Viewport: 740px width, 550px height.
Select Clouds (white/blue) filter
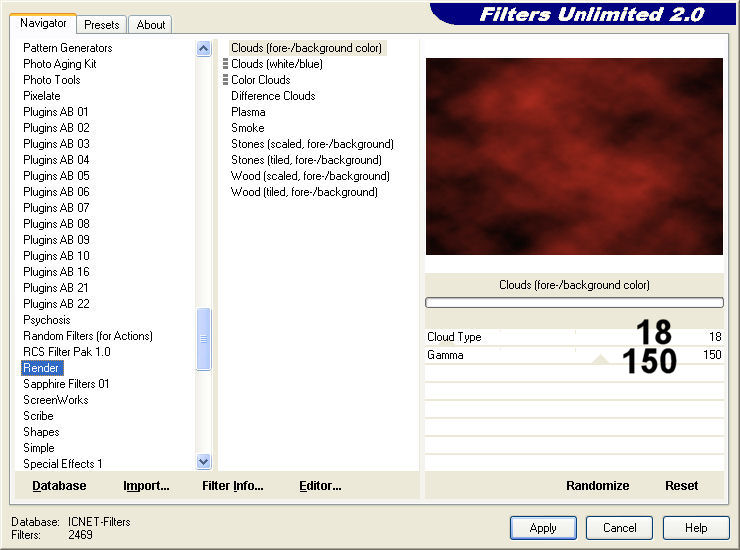click(x=277, y=64)
